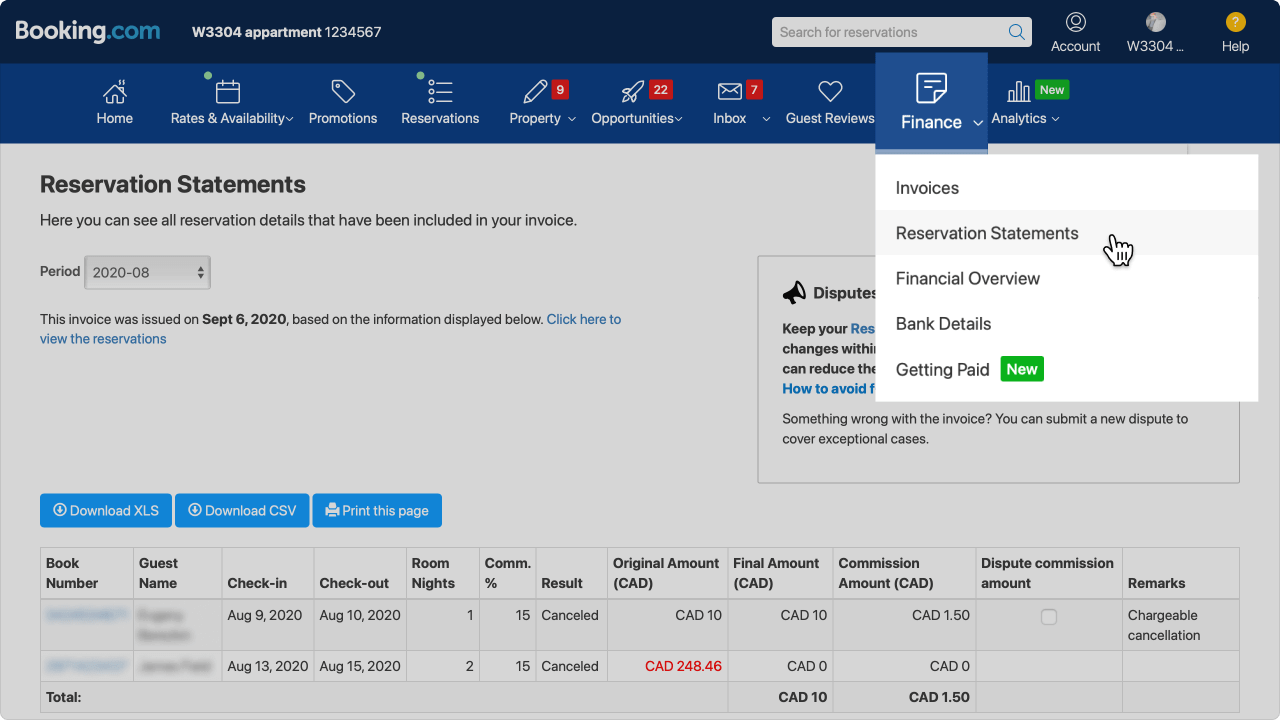This screenshot has width=1280, height=720.
Task: Click the Download XLS button
Action: pos(105,510)
